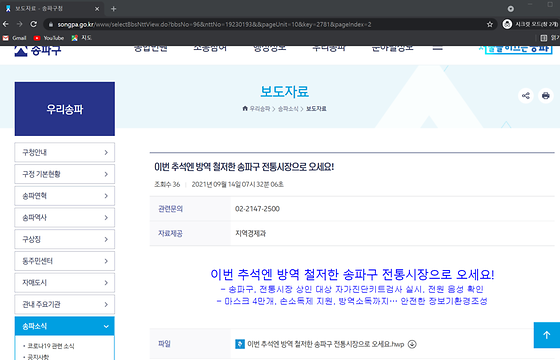The image size is (560, 360).
Task: Close the 보도자료 browser tab
Action: click(x=97, y=9)
